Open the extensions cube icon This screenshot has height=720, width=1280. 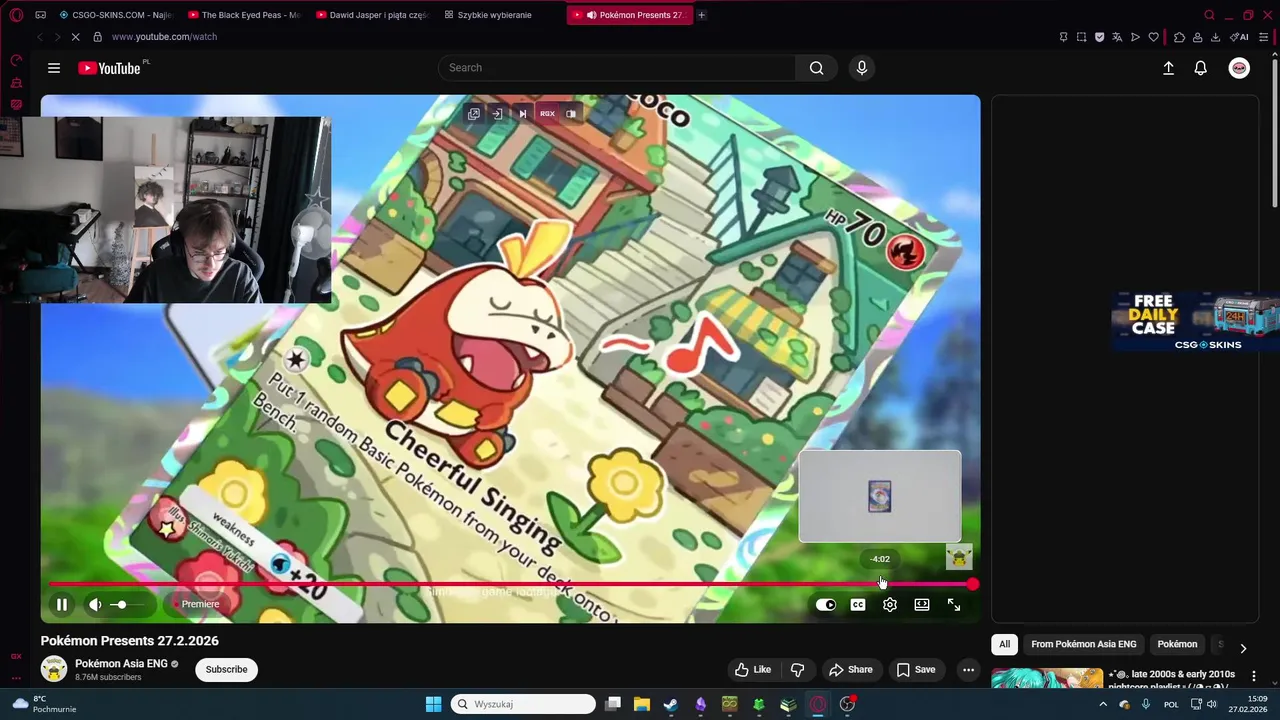(1179, 37)
